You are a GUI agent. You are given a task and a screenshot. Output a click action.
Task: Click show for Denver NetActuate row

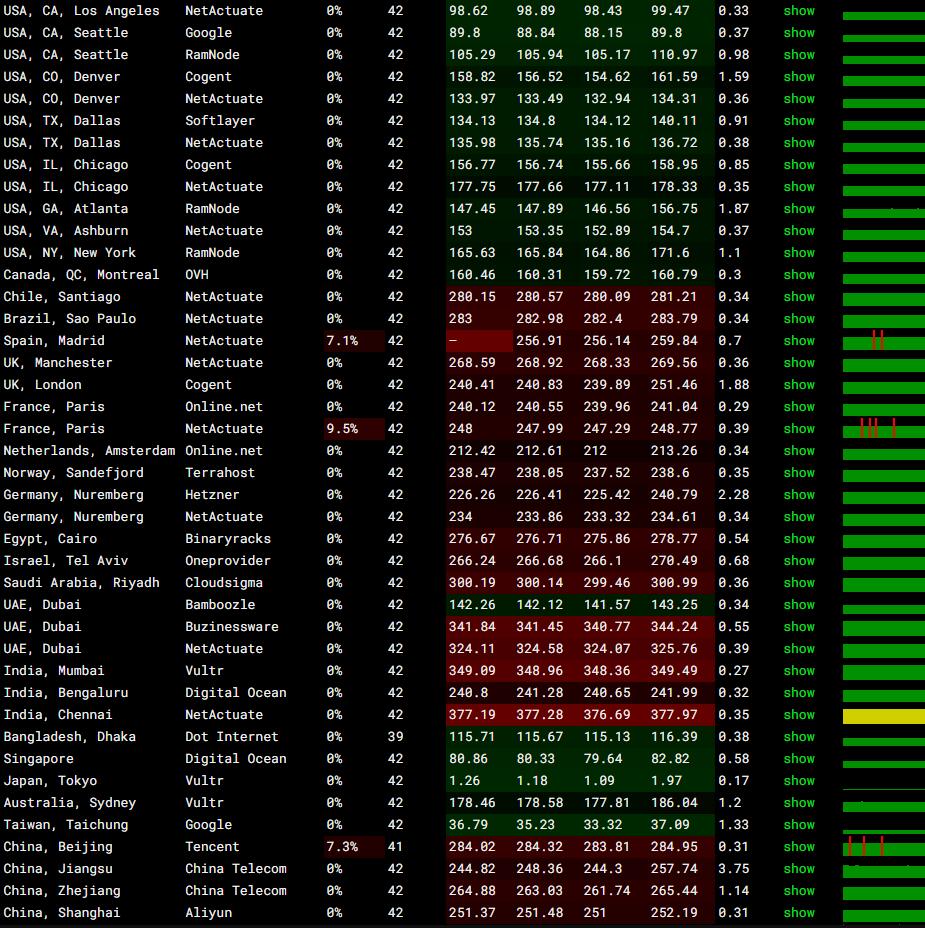(799, 99)
